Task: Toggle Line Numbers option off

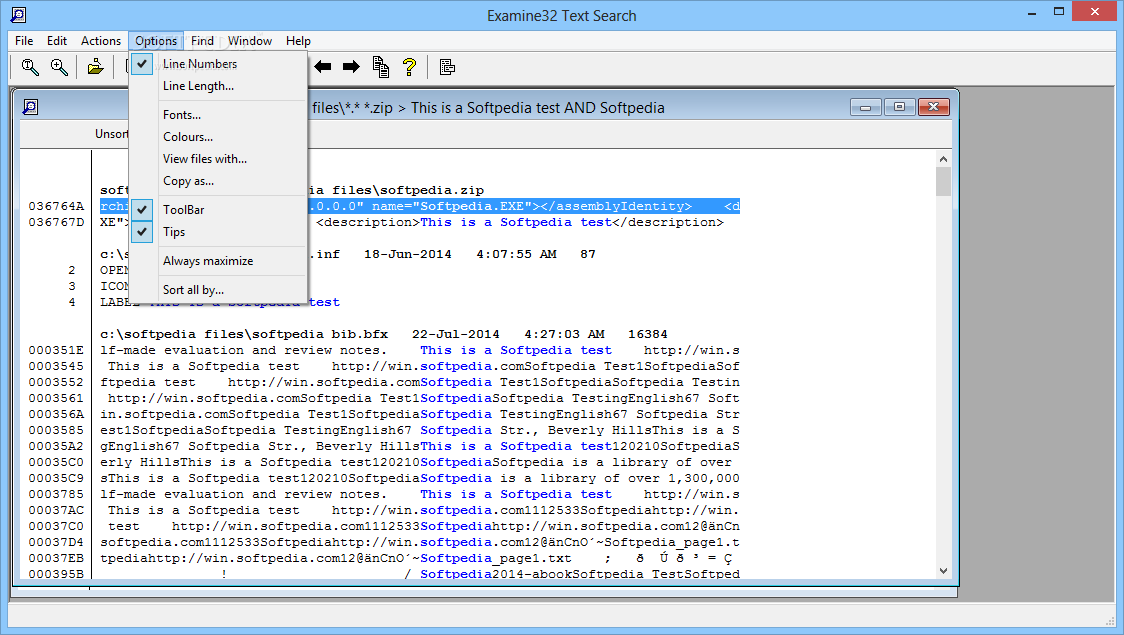Action: (218, 64)
